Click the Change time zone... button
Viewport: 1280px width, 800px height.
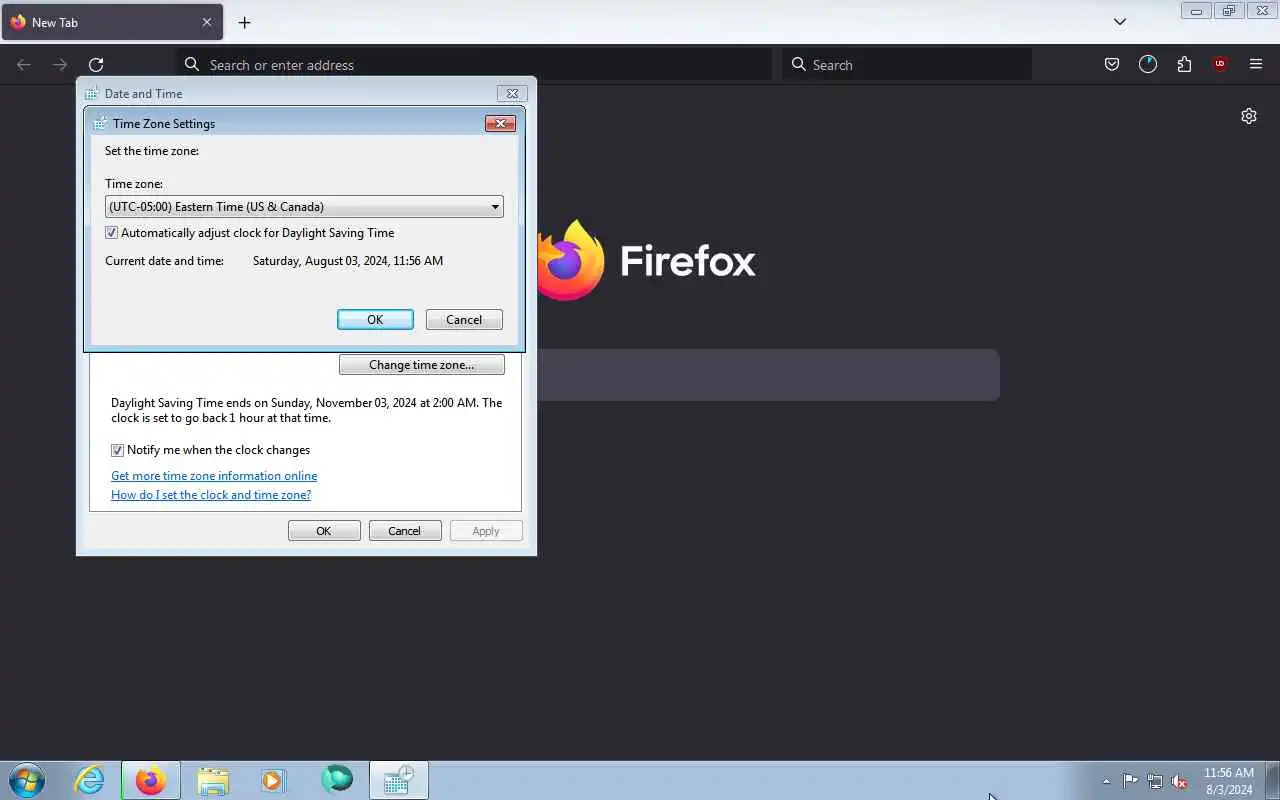pos(422,365)
